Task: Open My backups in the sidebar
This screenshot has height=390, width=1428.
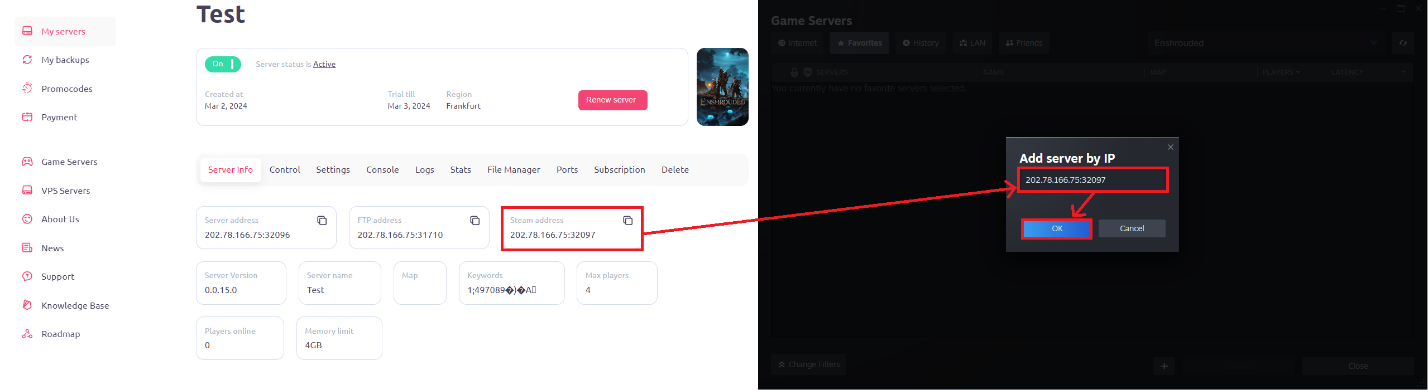Action: [x=66, y=60]
